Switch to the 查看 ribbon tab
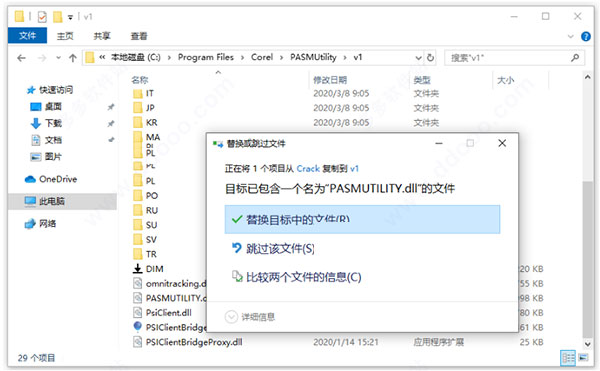This screenshot has width=600, height=371. coord(139,36)
